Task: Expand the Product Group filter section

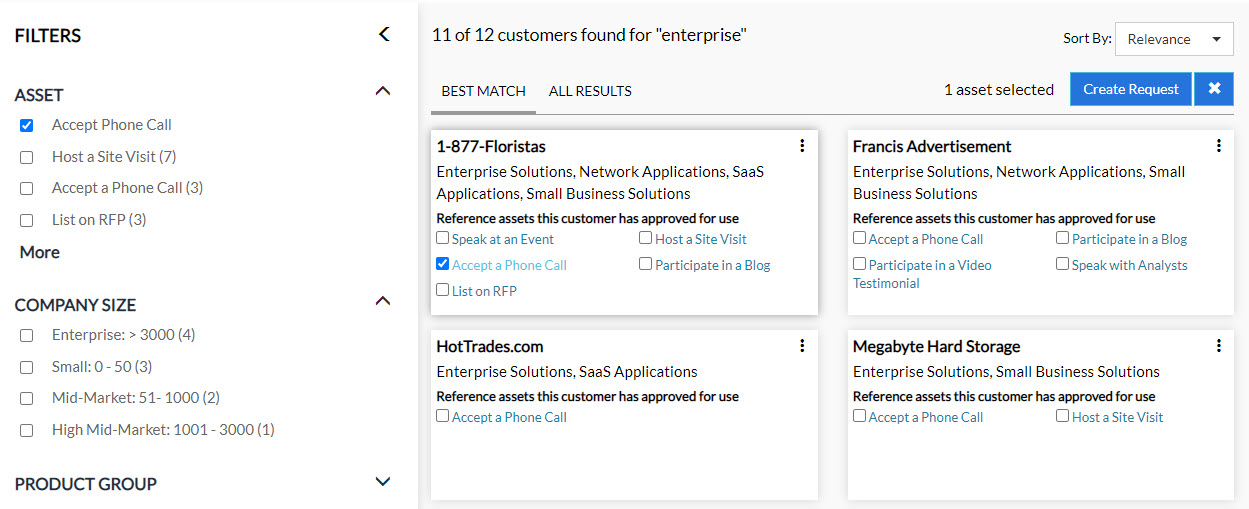Action: click(x=382, y=482)
